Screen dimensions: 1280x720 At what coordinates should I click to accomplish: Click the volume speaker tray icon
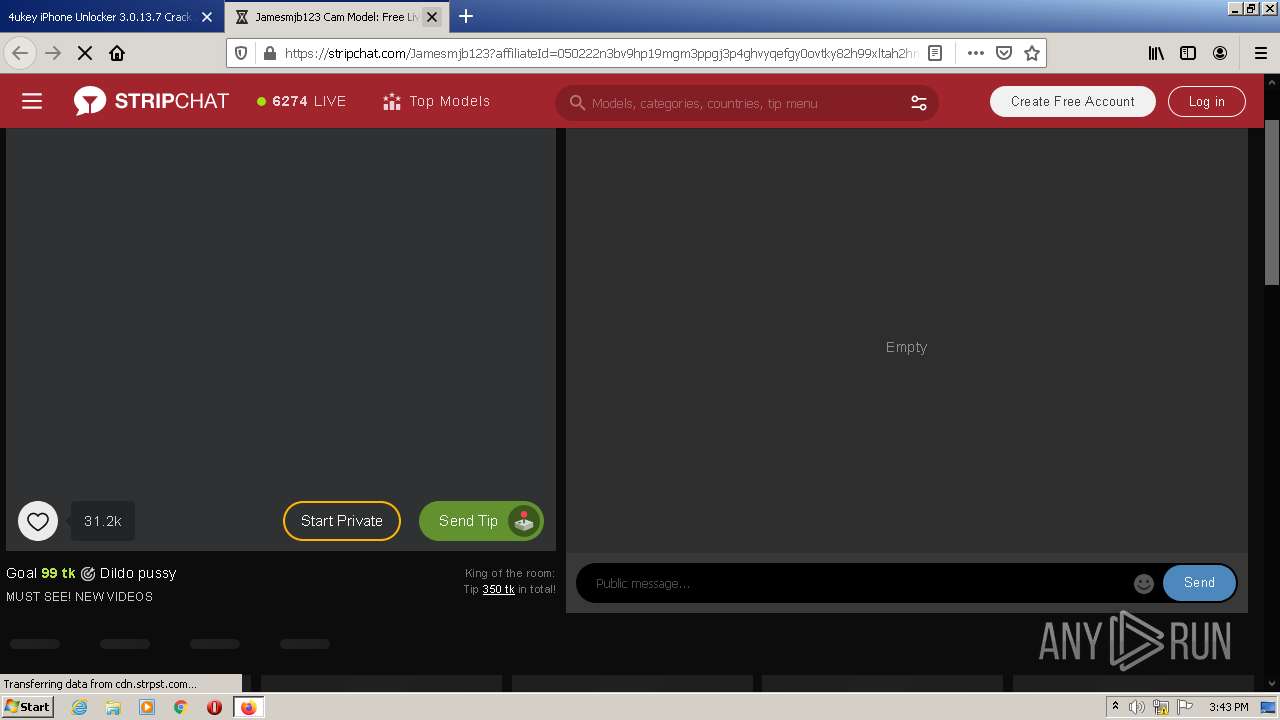(x=1137, y=707)
